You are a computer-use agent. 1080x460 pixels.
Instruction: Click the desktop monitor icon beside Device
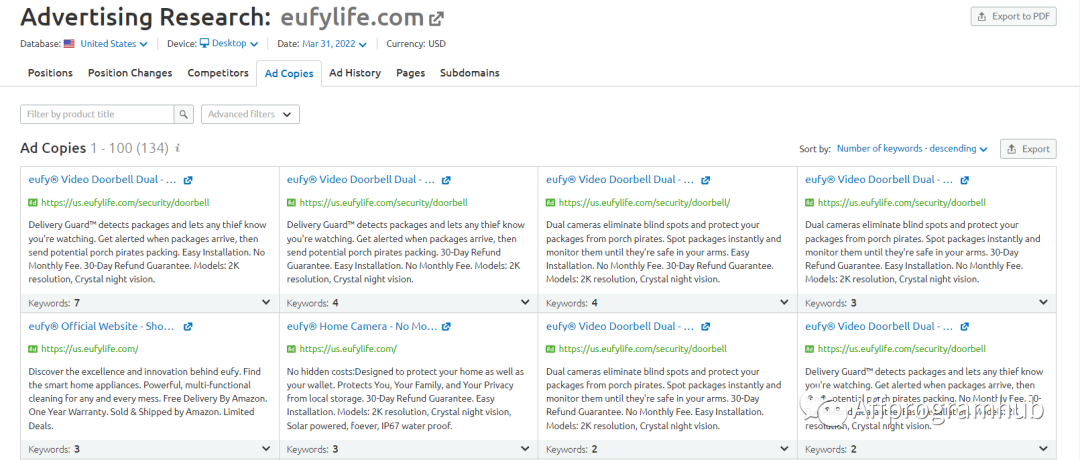click(204, 43)
